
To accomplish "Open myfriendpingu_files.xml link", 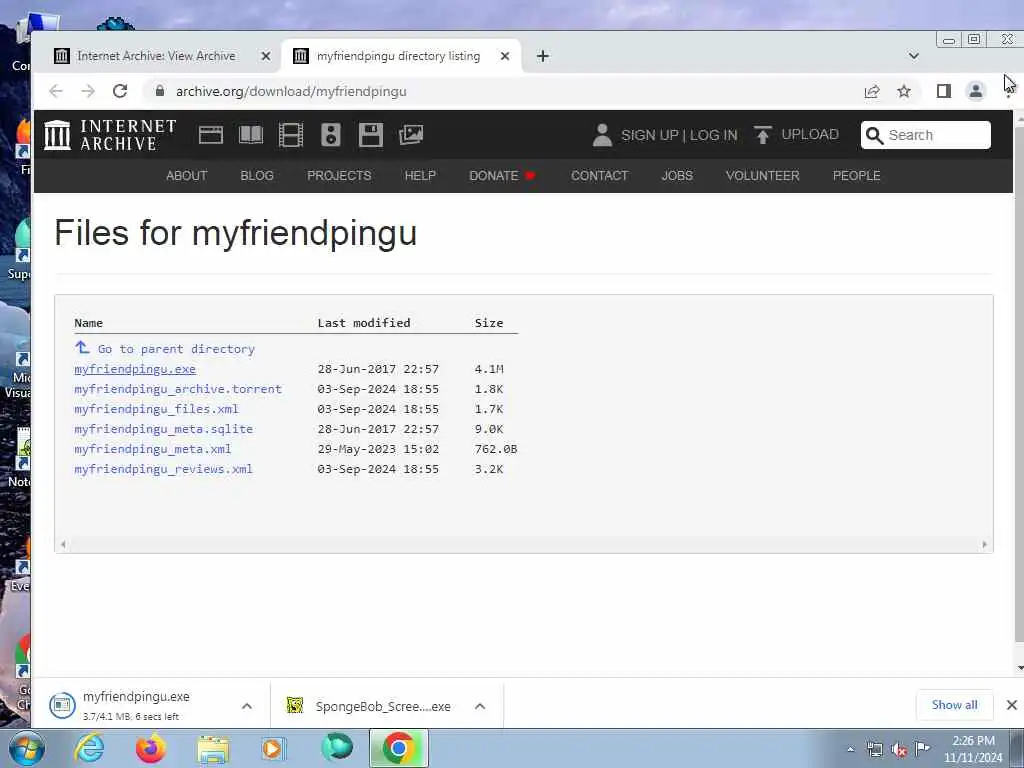I will 157,409.
